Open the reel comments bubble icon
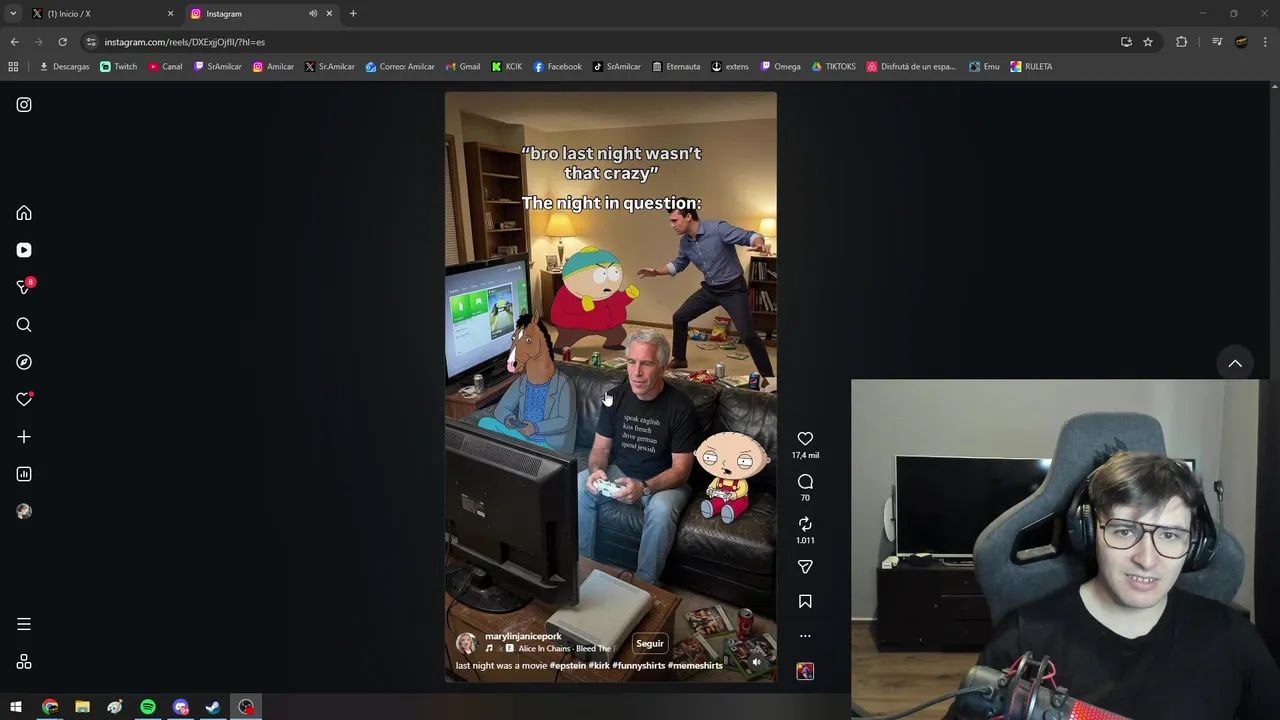Viewport: 1280px width, 720px height. (x=805, y=482)
